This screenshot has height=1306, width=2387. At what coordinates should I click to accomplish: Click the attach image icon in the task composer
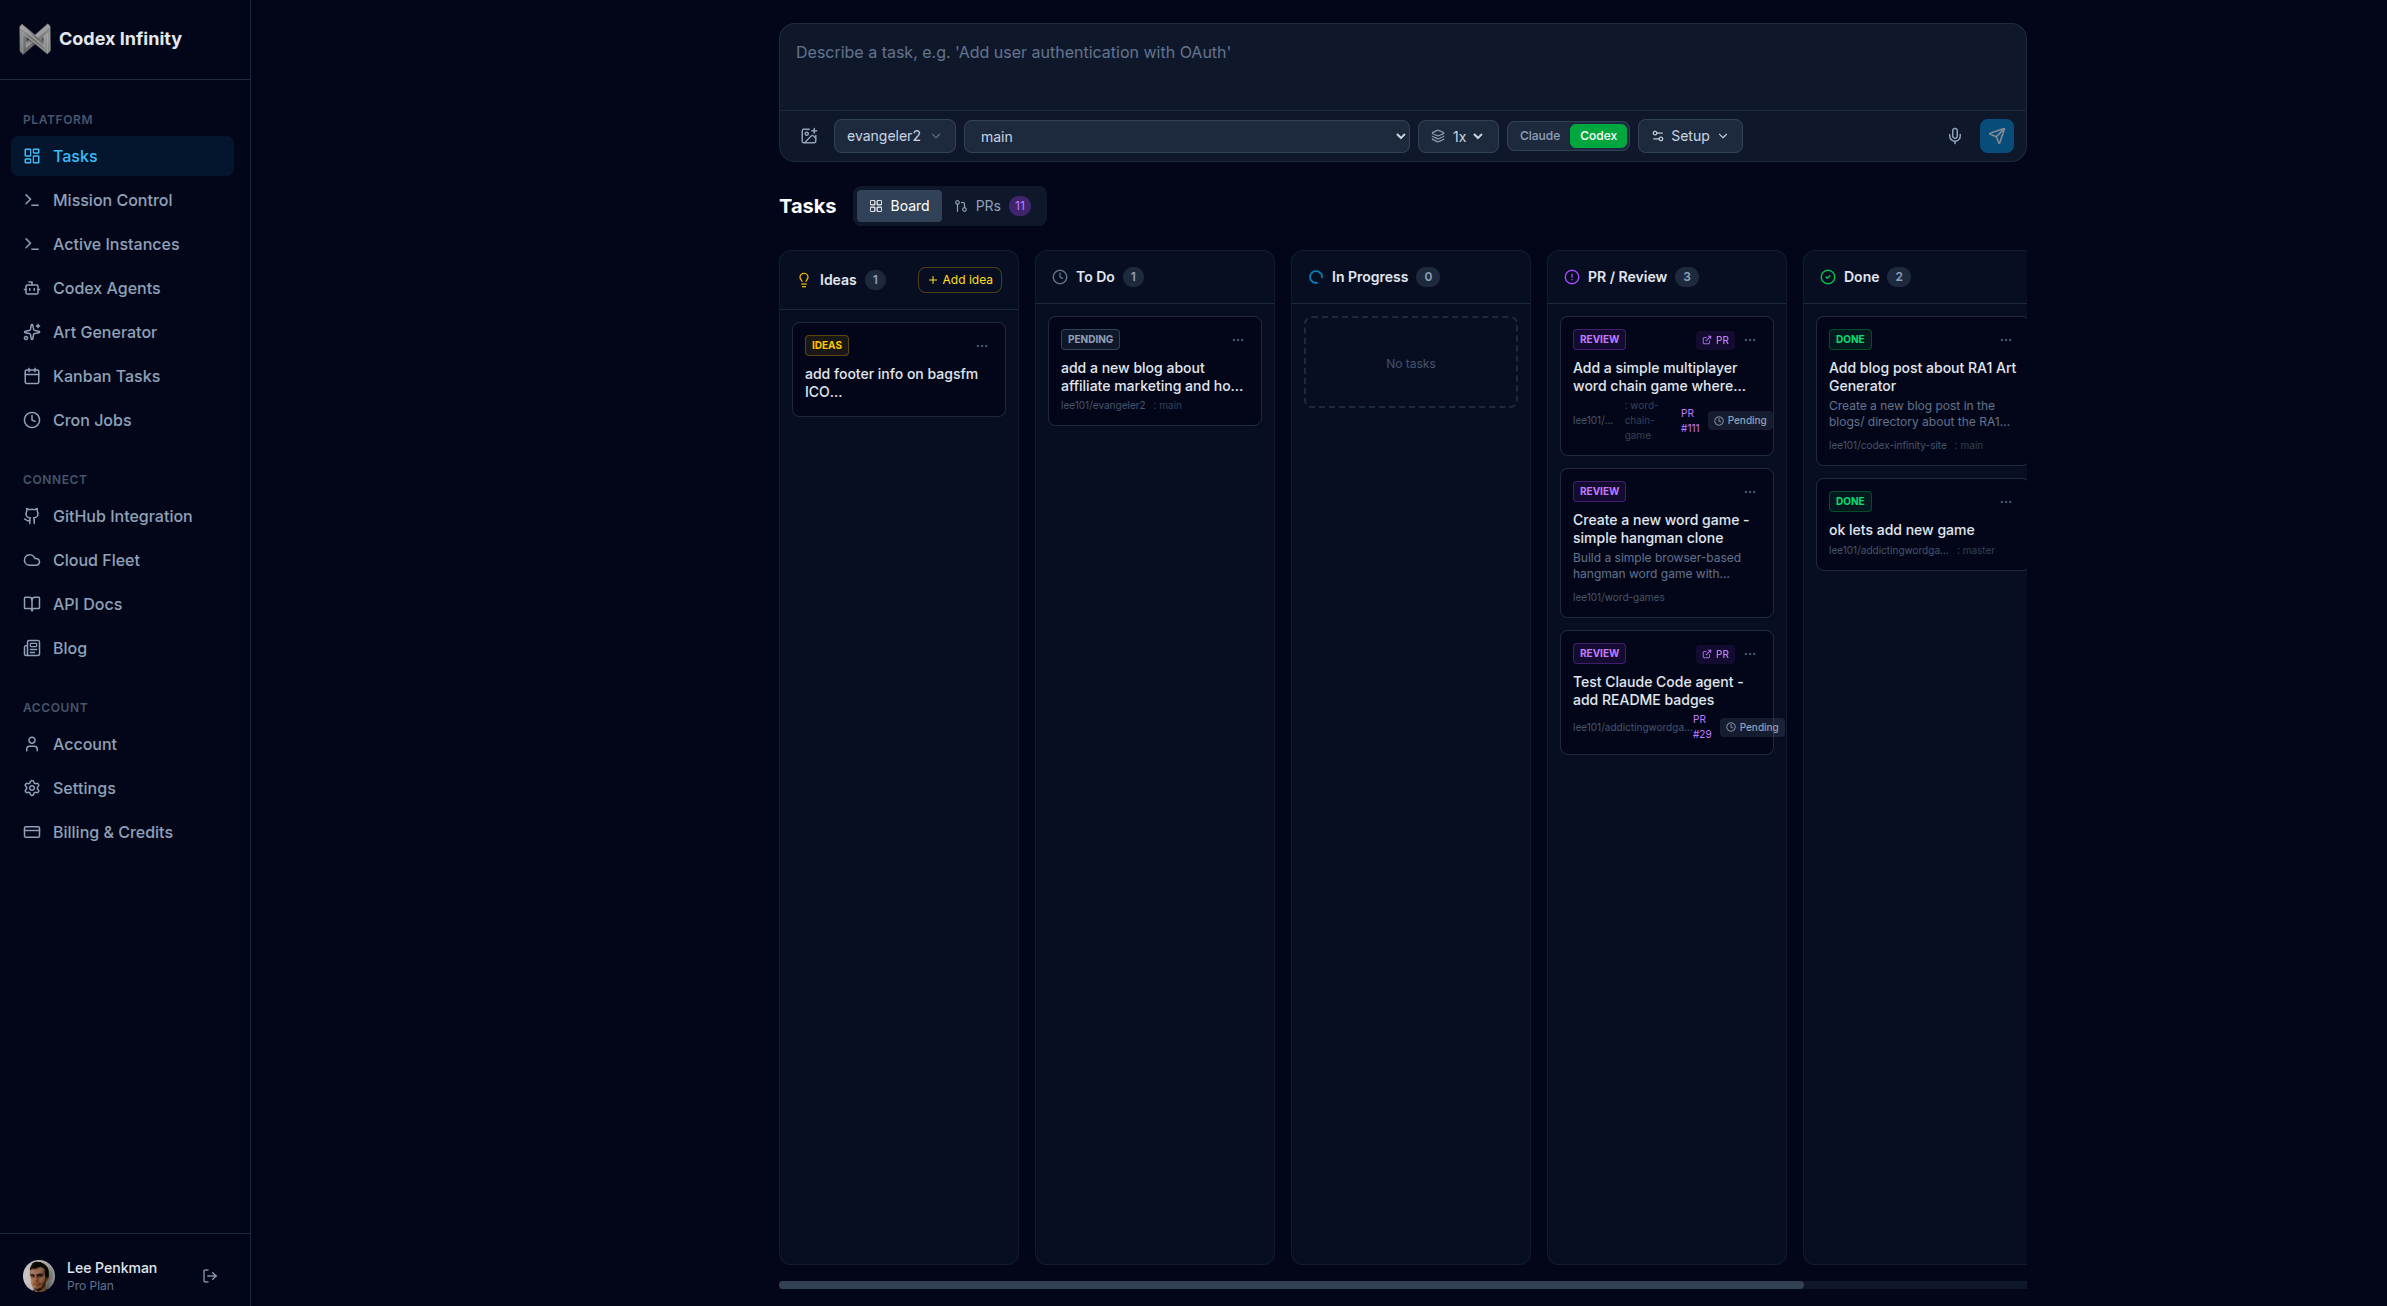(x=809, y=136)
